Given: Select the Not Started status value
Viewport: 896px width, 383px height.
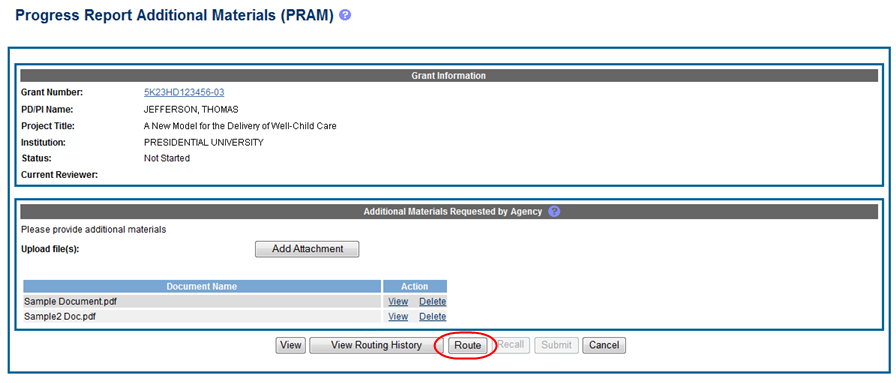Looking at the screenshot, I should pyautogui.click(x=167, y=159).
